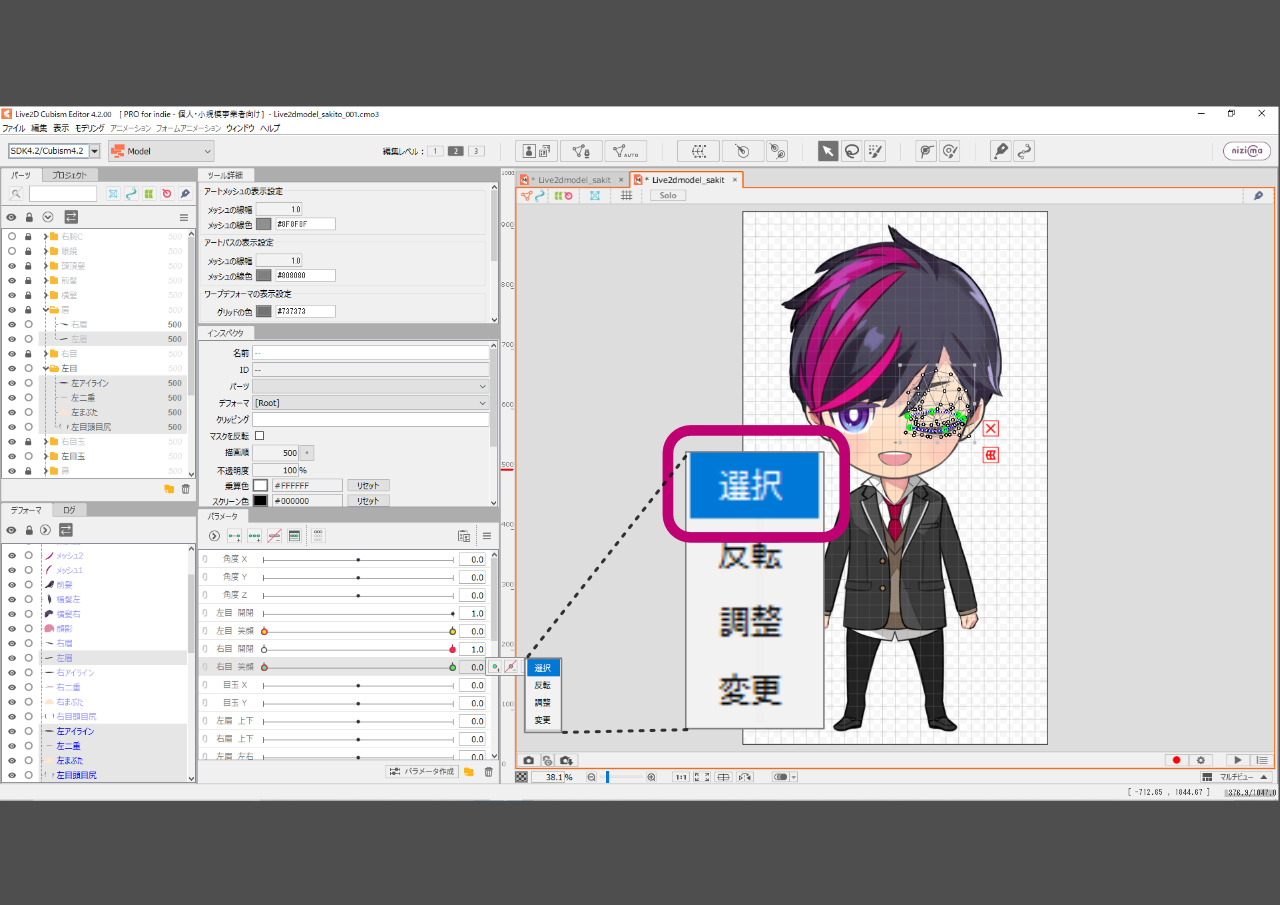Viewport: 1280px width, 905px height.
Task: Open the デフォーマ [Root] dropdown
Action: tap(371, 403)
